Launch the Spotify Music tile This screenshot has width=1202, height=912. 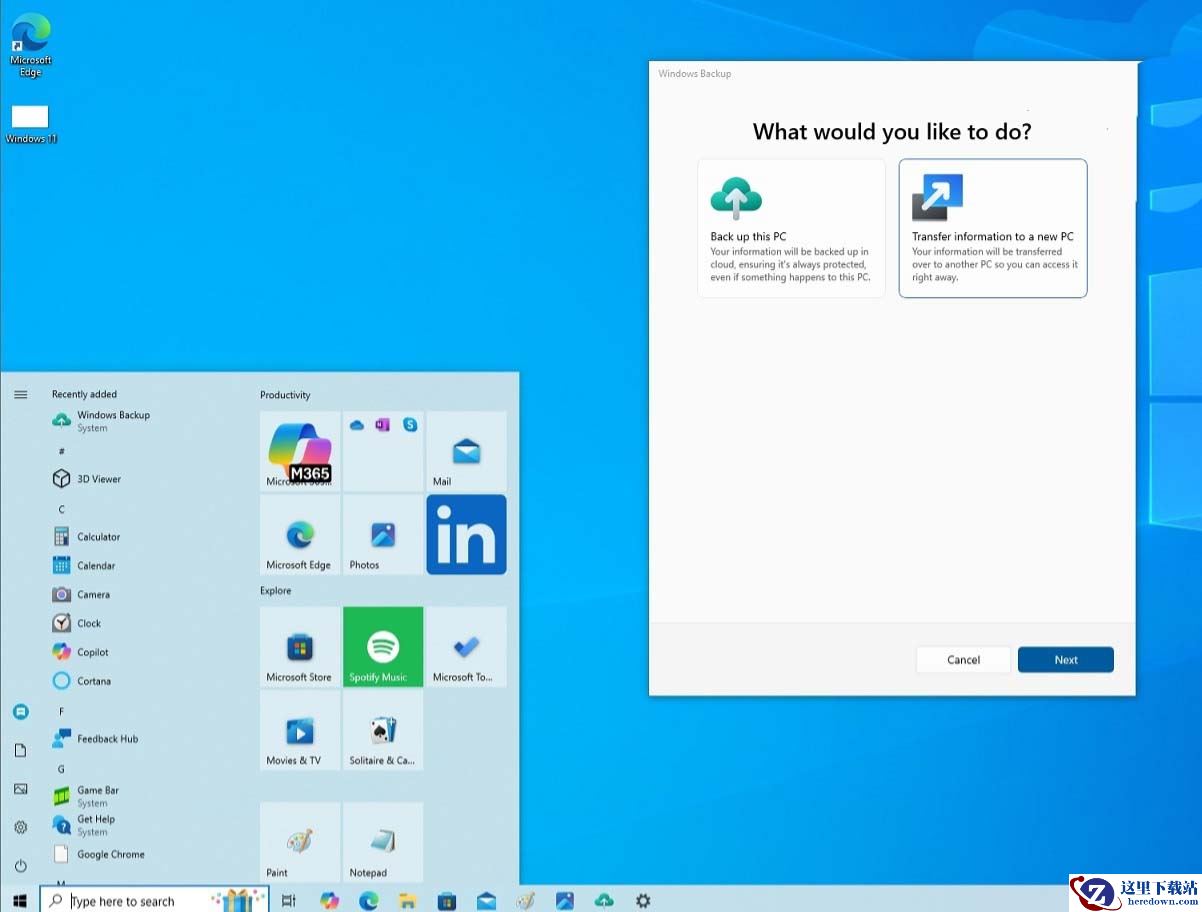coord(383,647)
